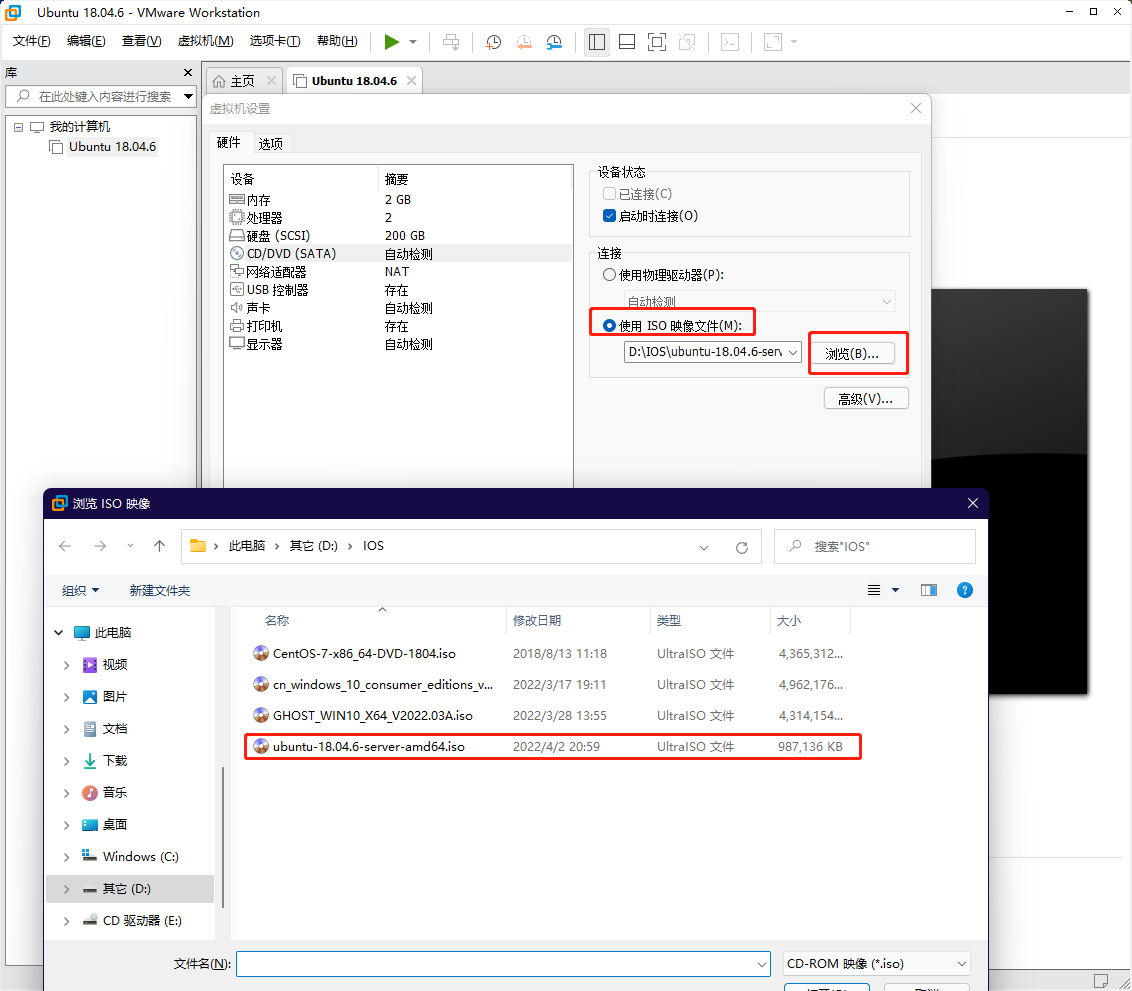Click the stretch guest display icon
The height and width of the screenshot is (991, 1132).
(772, 42)
